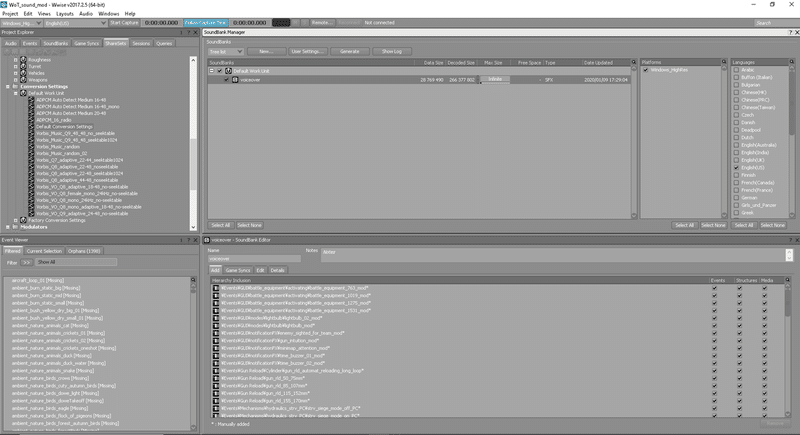
Task: Click the Start Capture button
Action: point(124,23)
